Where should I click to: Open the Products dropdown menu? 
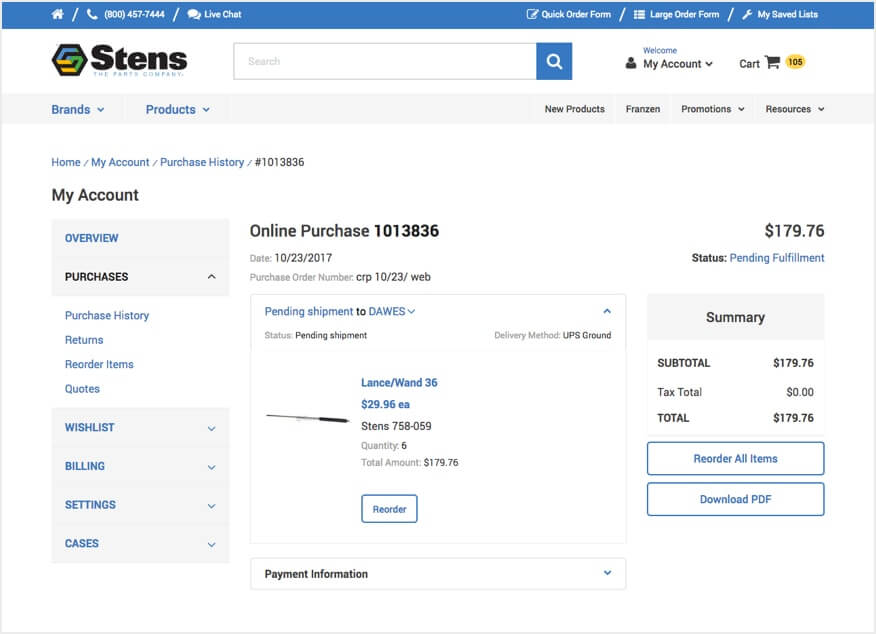(177, 109)
